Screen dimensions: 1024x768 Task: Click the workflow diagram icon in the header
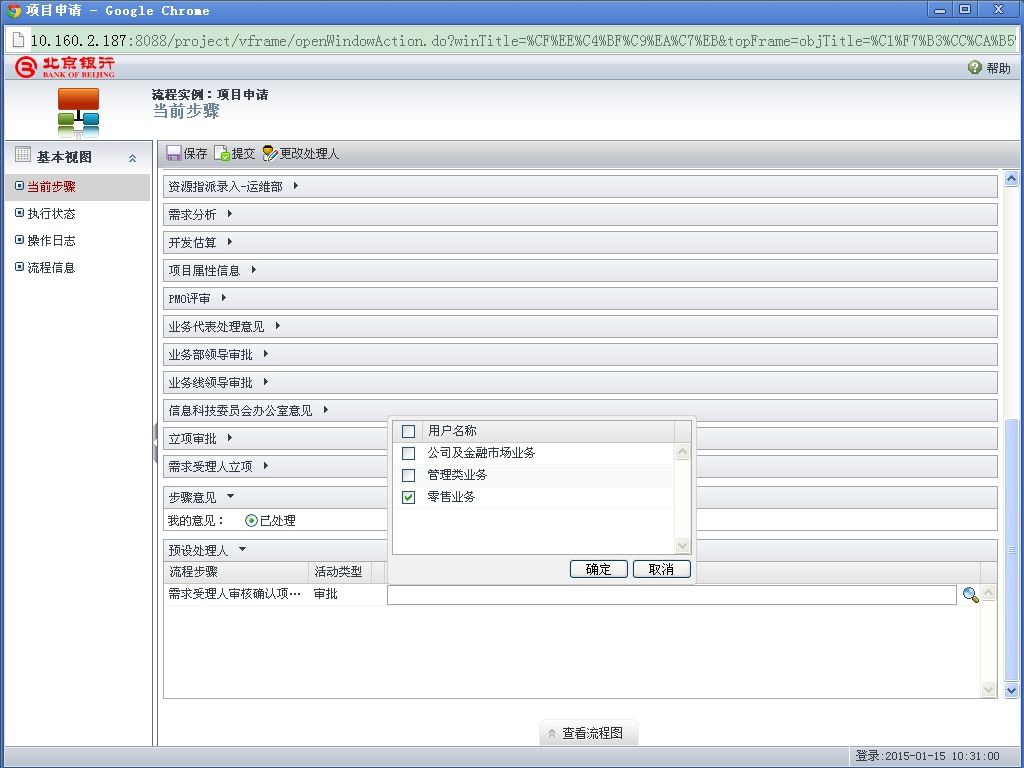pos(78,112)
